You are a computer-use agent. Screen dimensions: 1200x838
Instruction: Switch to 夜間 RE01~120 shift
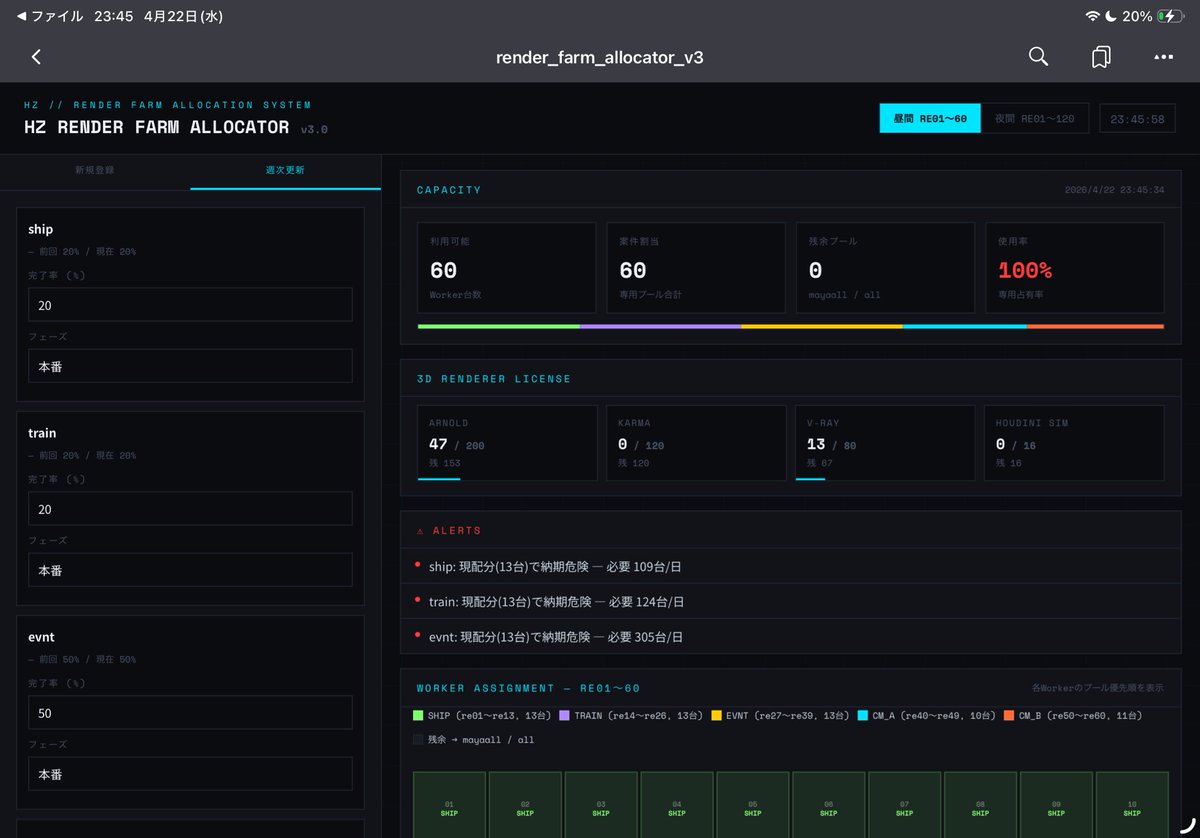pyautogui.click(x=1035, y=118)
